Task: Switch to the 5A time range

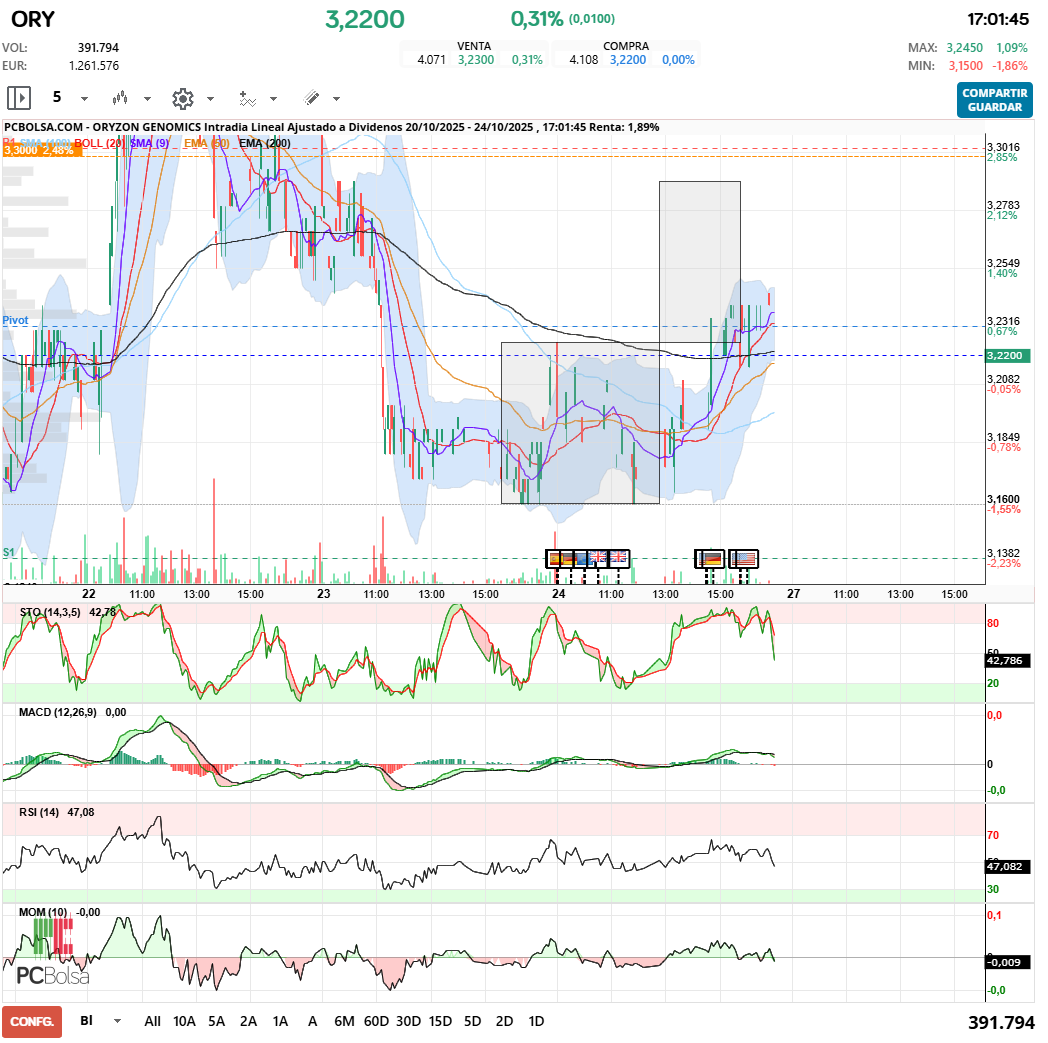Action: coord(217,1021)
